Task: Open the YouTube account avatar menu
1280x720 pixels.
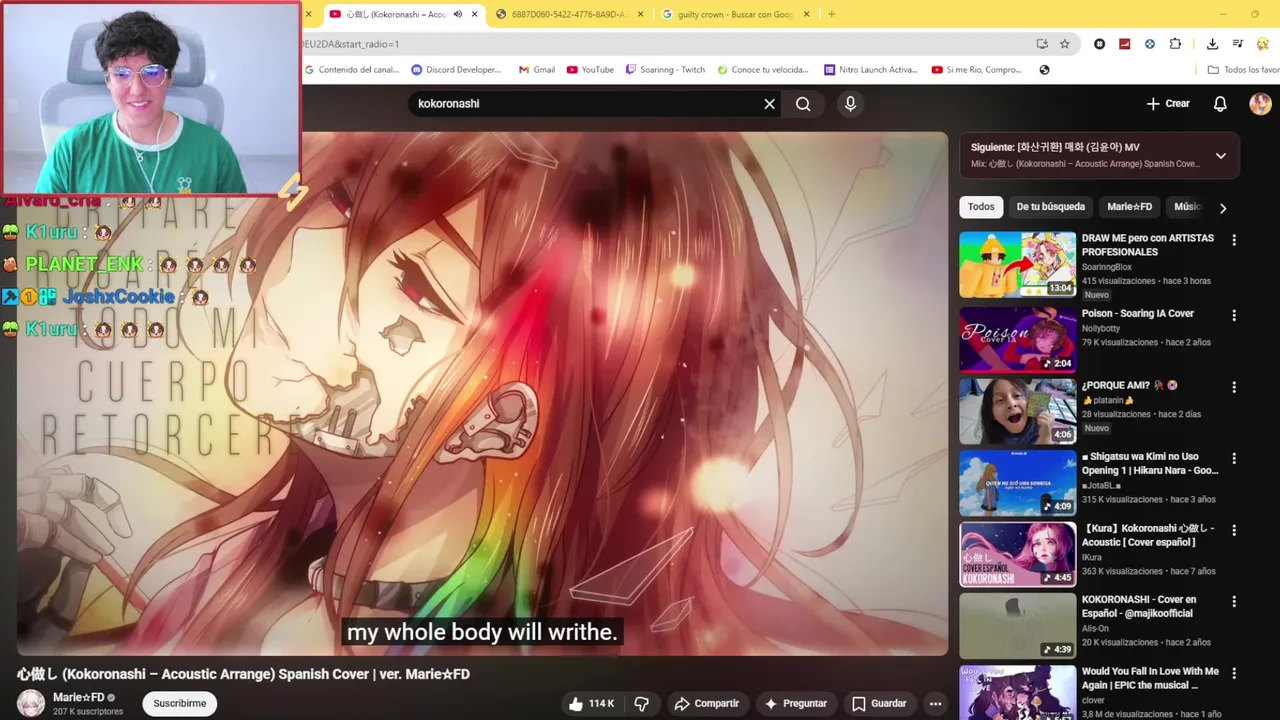Action: click(1260, 104)
